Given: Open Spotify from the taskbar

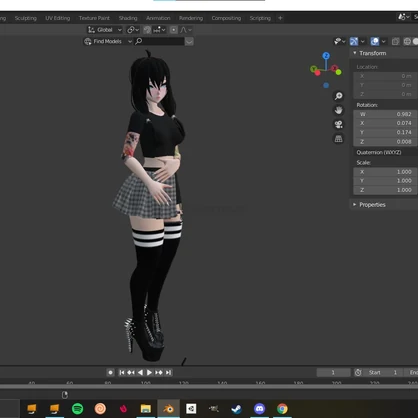Looking at the screenshot, I should click(x=78, y=408).
